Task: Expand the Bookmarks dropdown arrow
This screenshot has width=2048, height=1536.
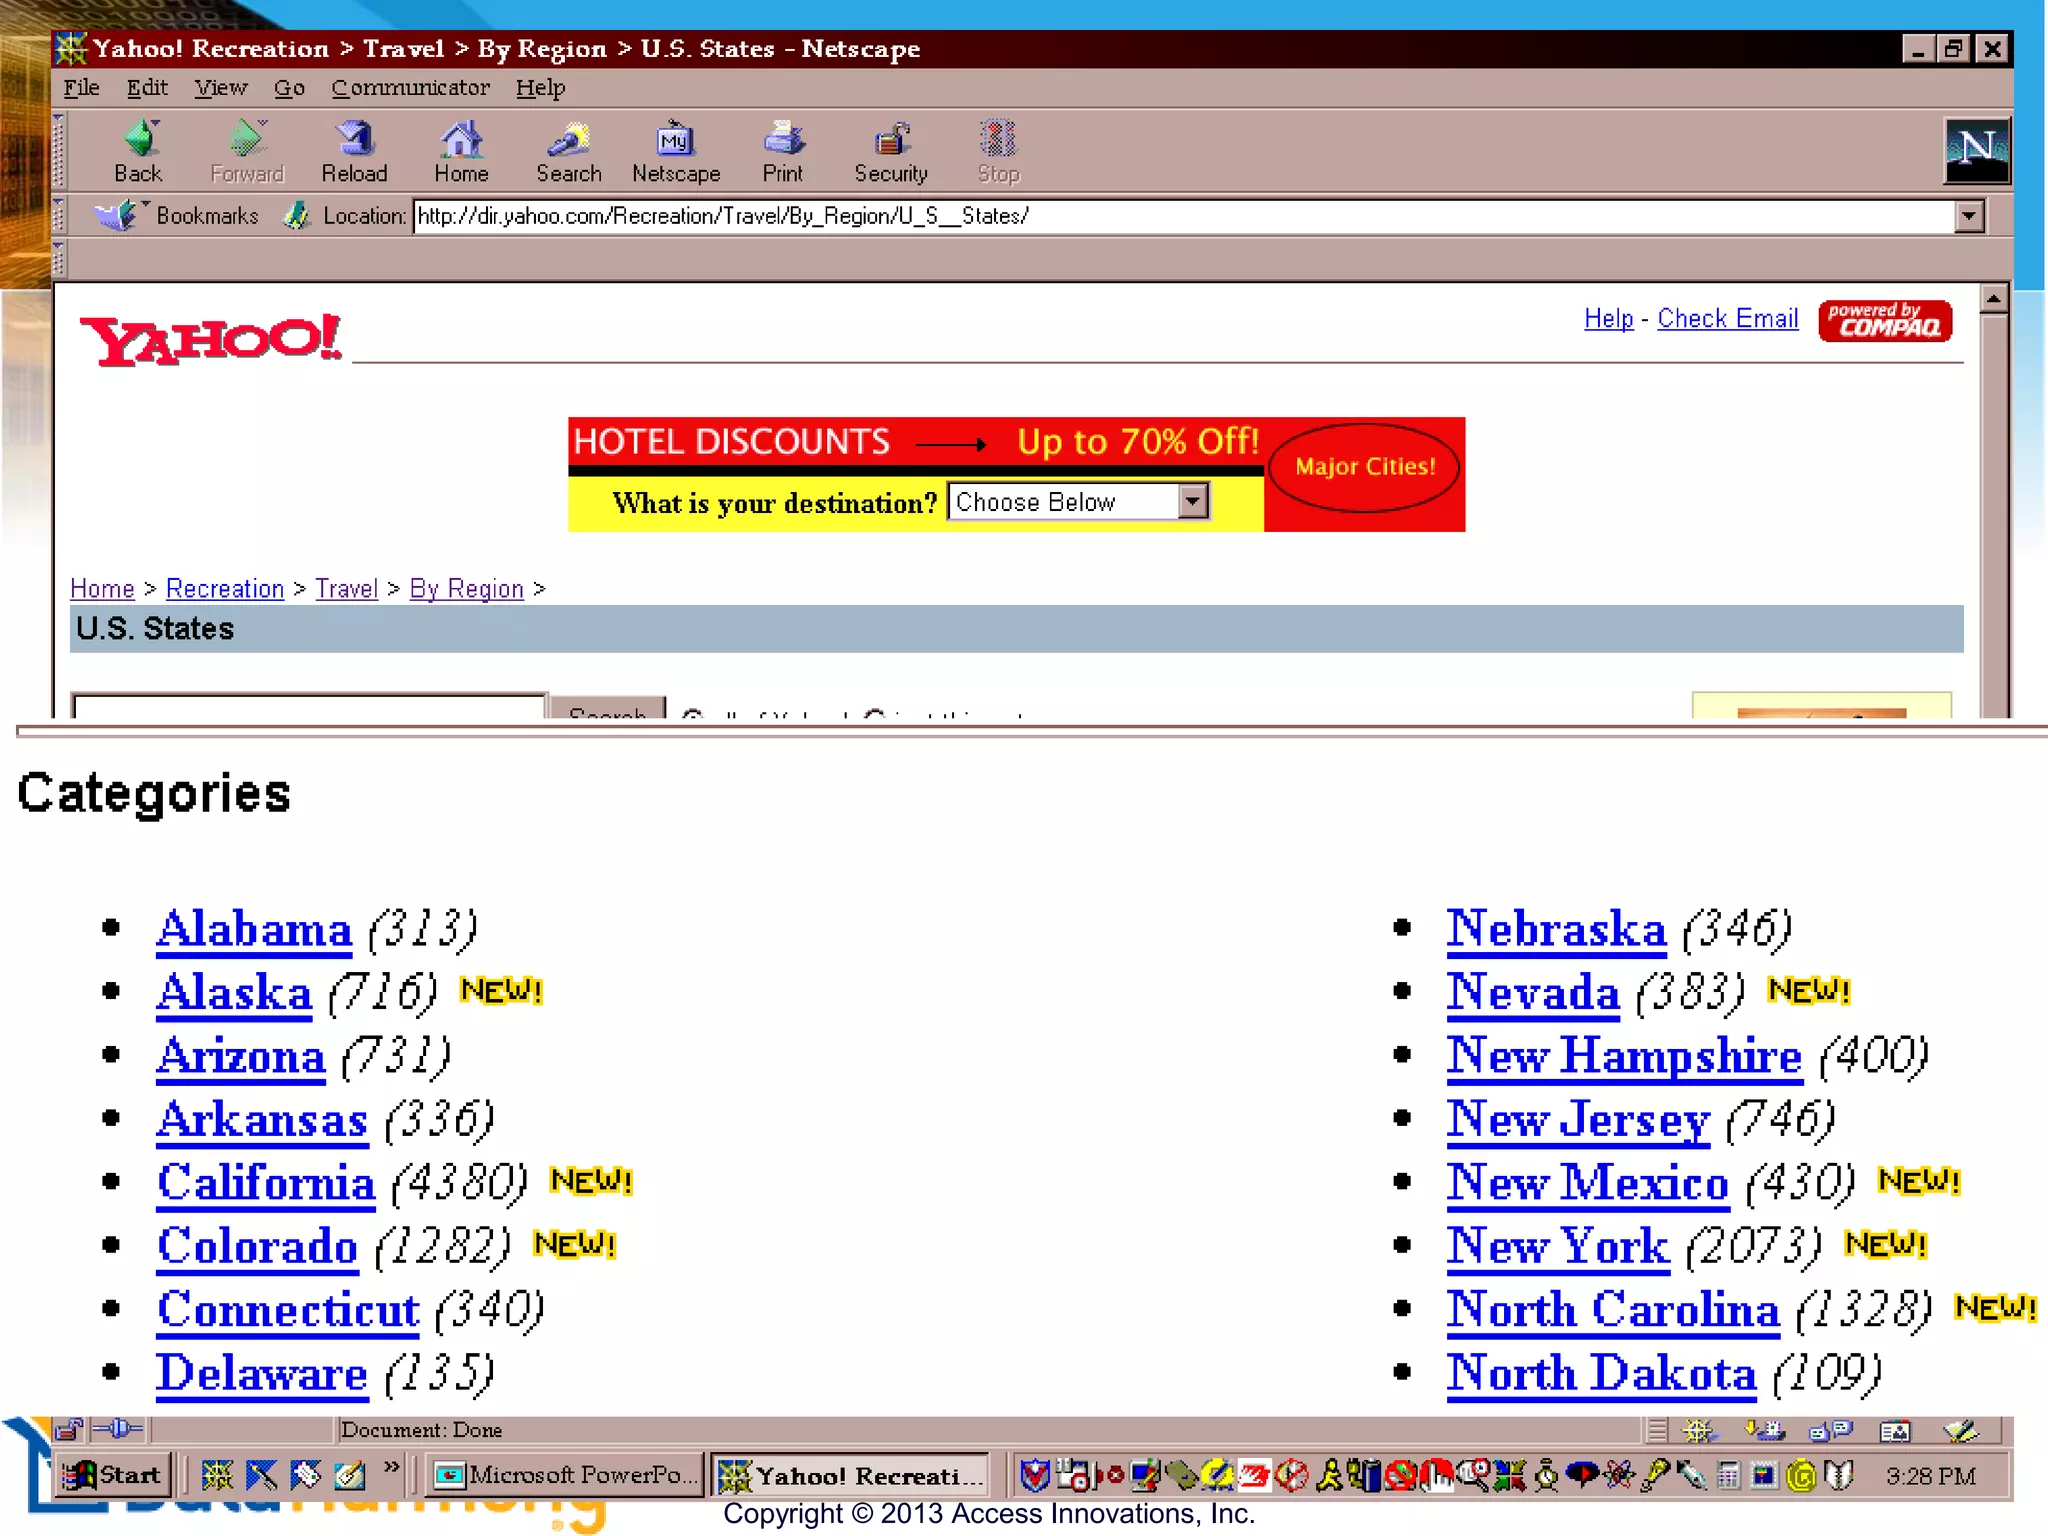Action: (x=146, y=205)
